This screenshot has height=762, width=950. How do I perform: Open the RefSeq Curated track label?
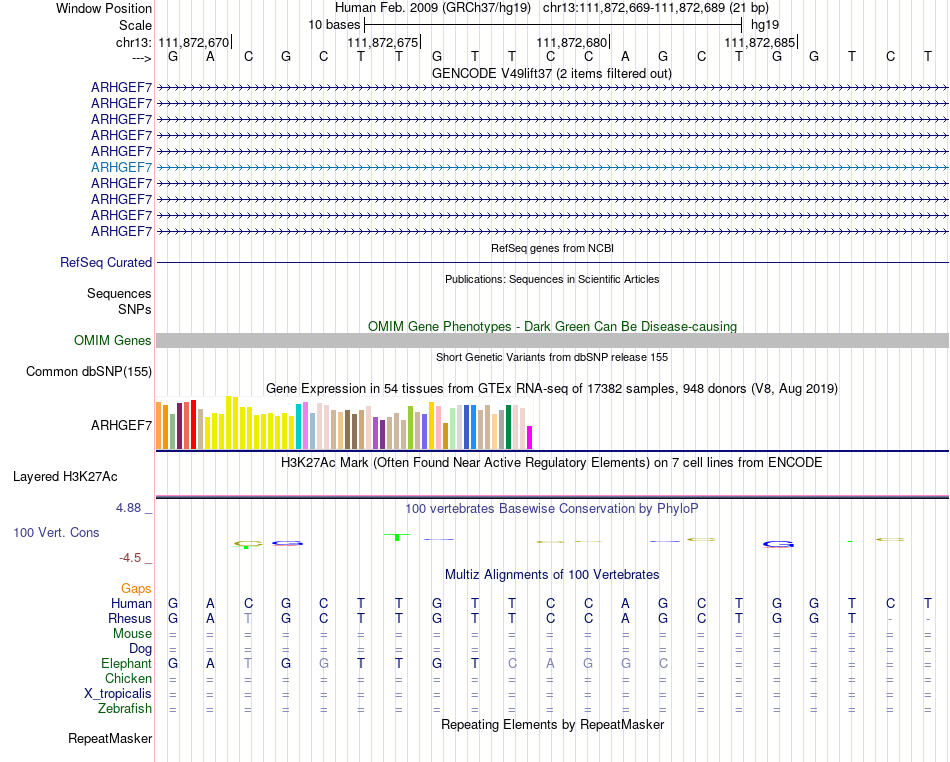coord(106,262)
